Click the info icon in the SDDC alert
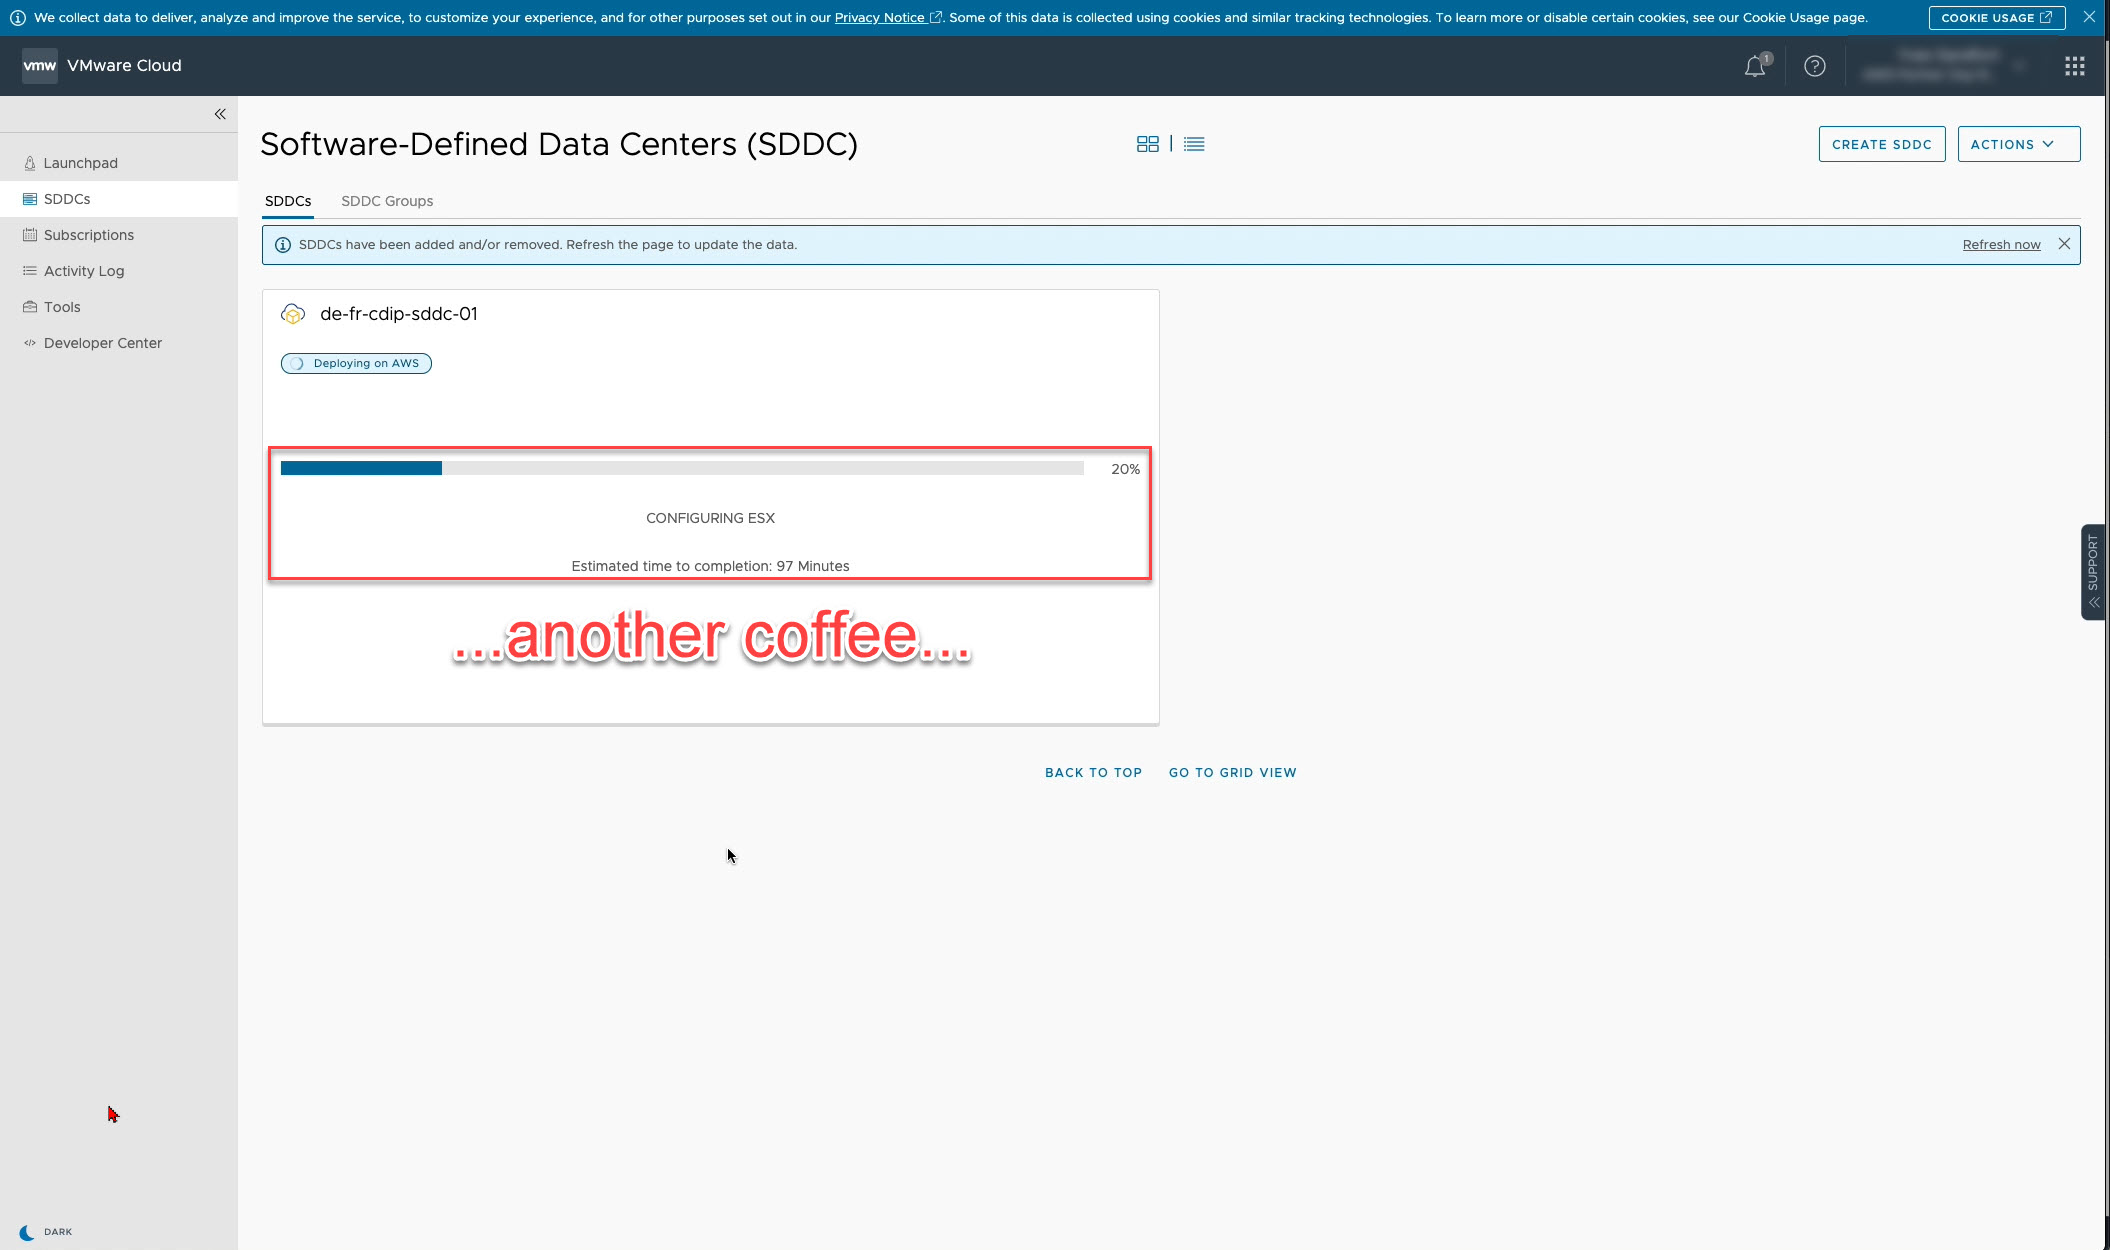The width and height of the screenshot is (2110, 1250). (x=283, y=245)
